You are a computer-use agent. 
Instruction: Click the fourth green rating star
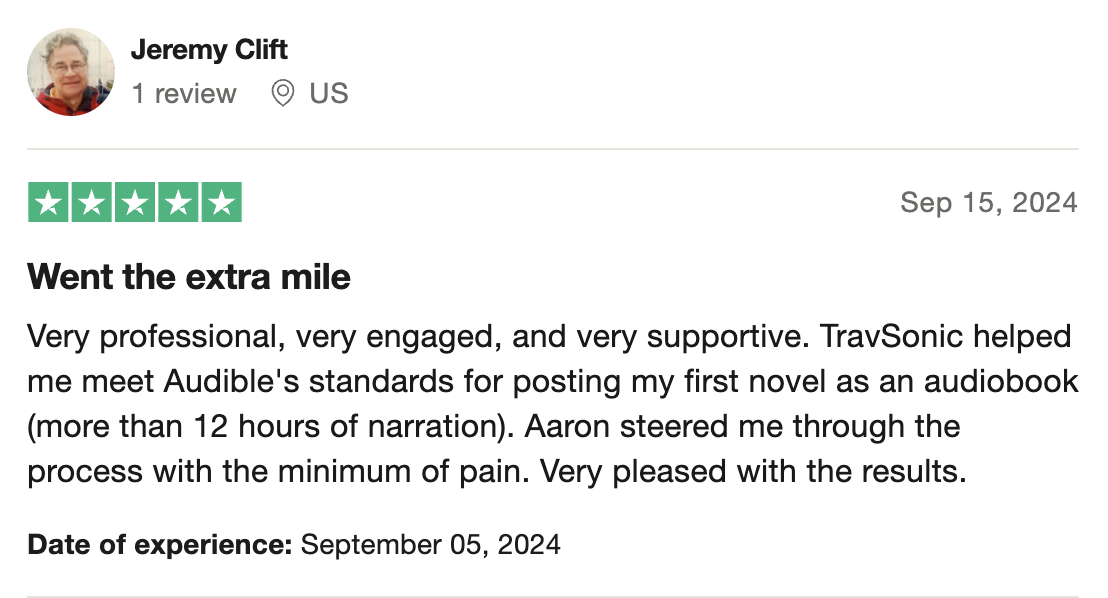pos(178,203)
